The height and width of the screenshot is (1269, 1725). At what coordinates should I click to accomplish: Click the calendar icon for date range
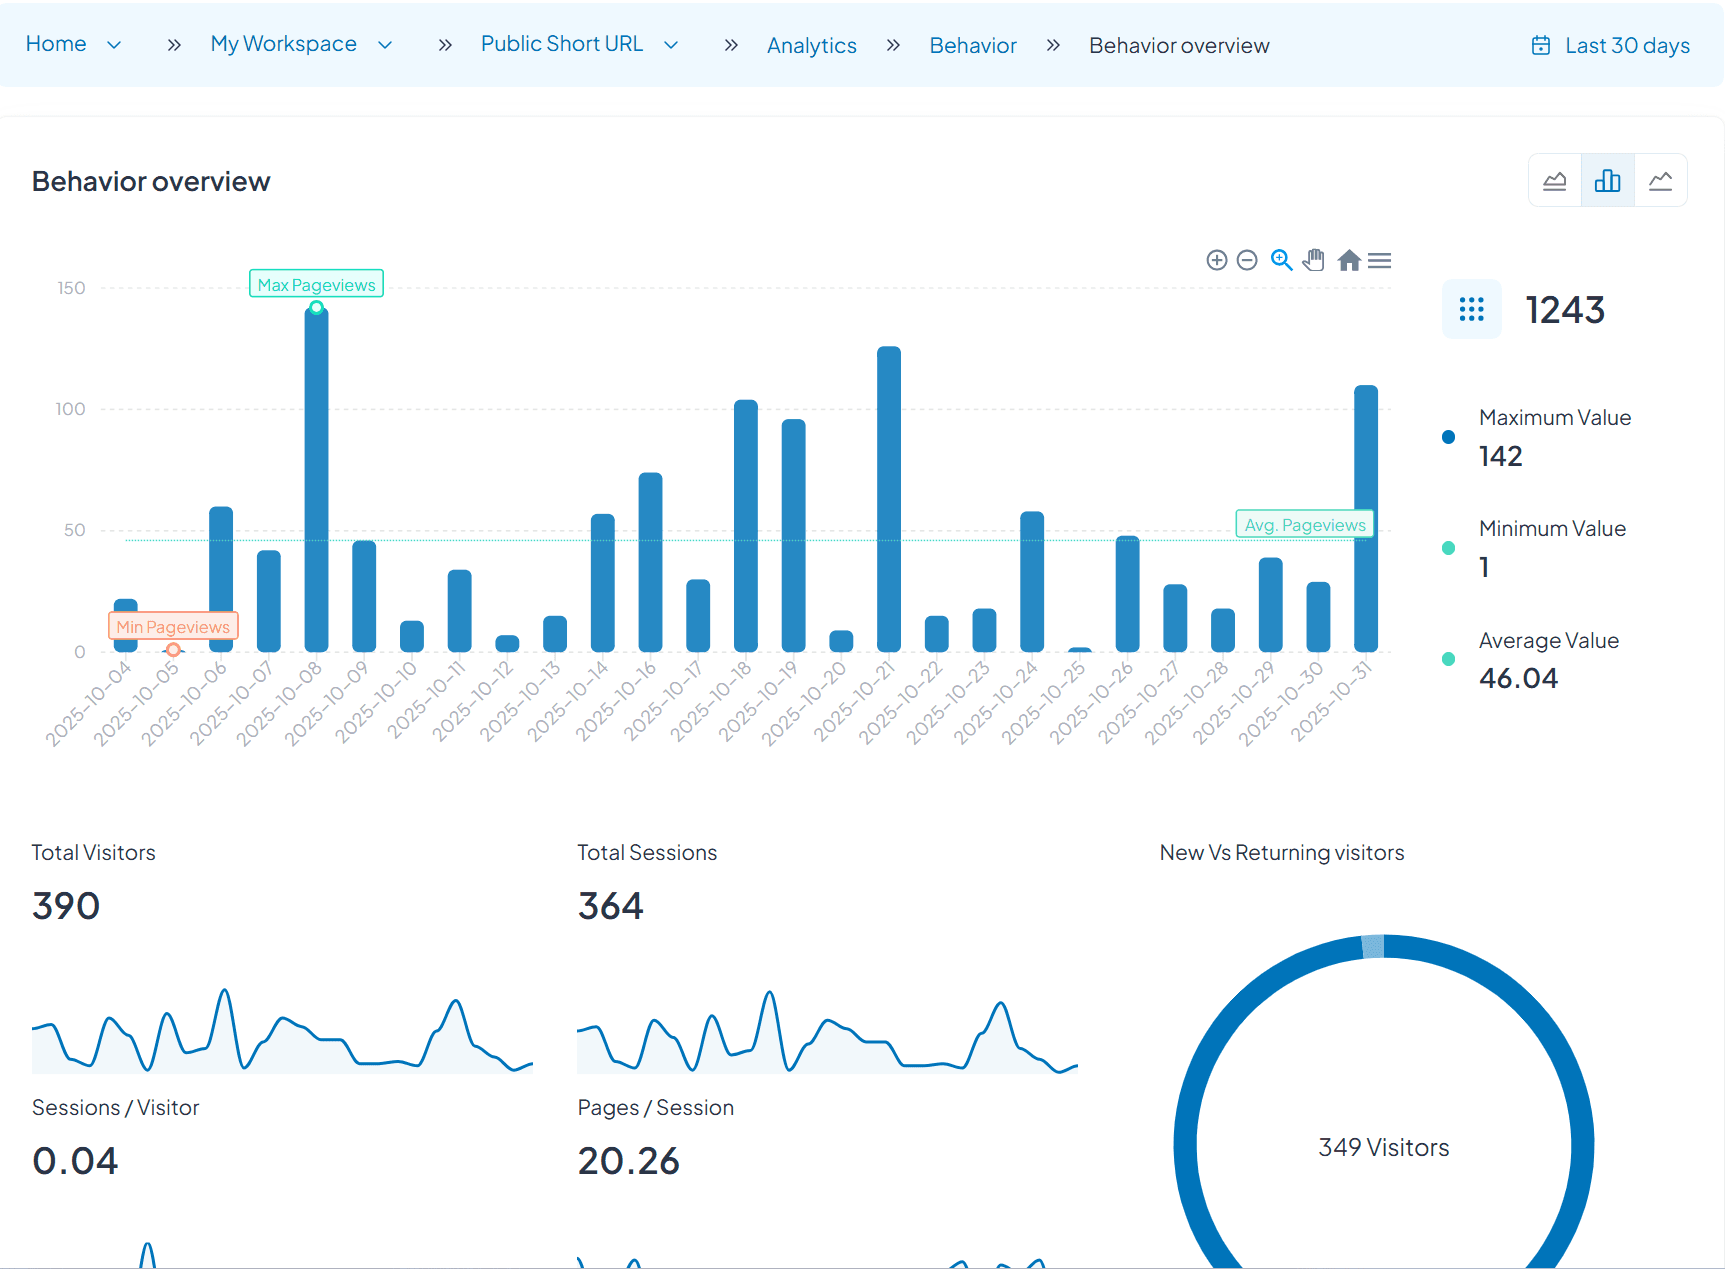pyautogui.click(x=1539, y=45)
